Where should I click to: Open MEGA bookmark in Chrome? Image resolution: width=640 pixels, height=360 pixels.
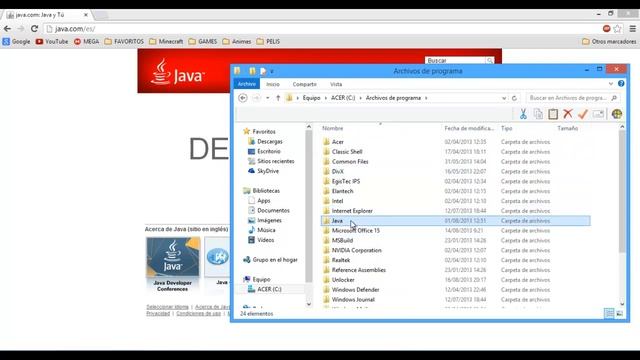87,42
